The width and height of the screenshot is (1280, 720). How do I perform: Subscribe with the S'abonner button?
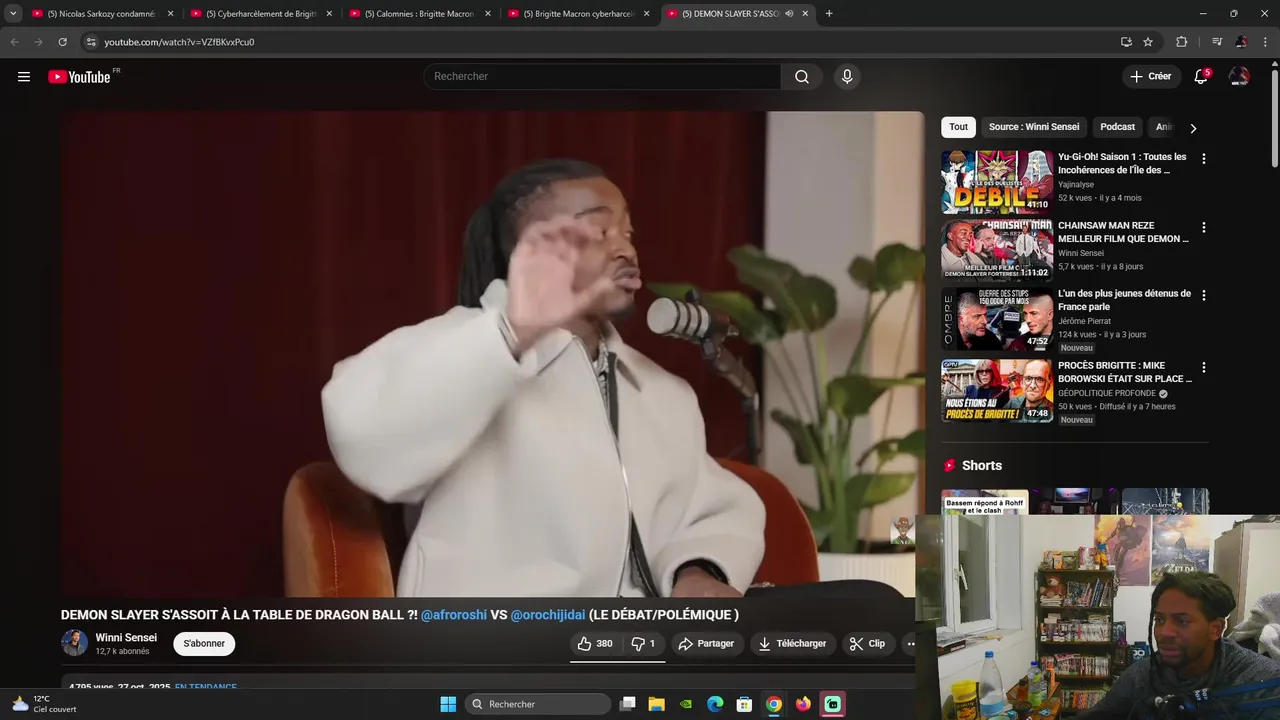tap(204, 644)
